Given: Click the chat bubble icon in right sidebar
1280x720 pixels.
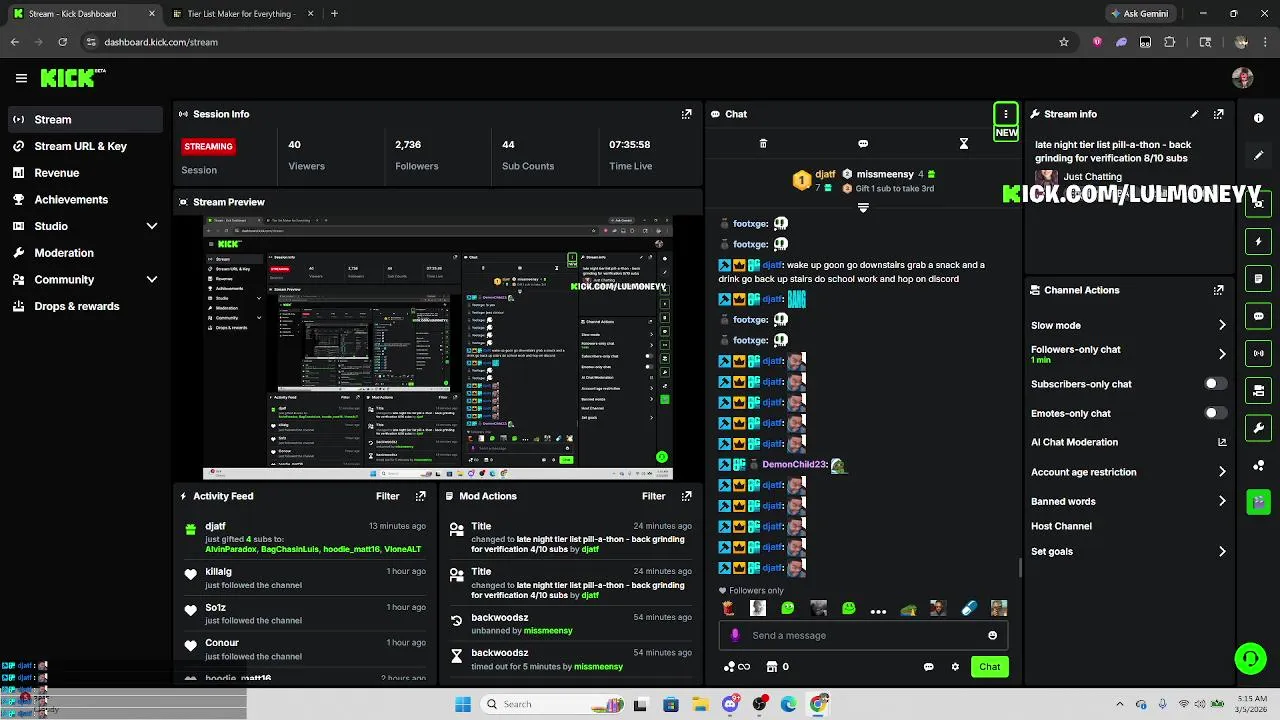Looking at the screenshot, I should (1259, 316).
